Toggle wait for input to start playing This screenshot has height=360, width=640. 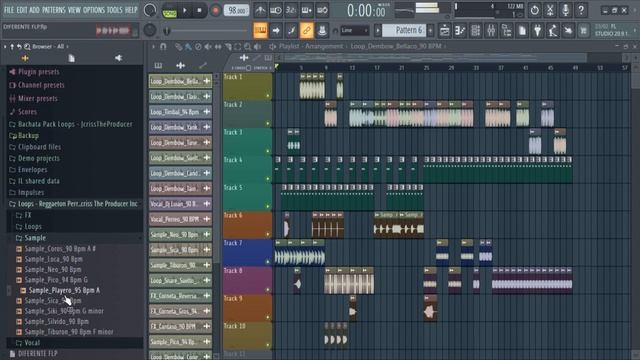(276, 10)
